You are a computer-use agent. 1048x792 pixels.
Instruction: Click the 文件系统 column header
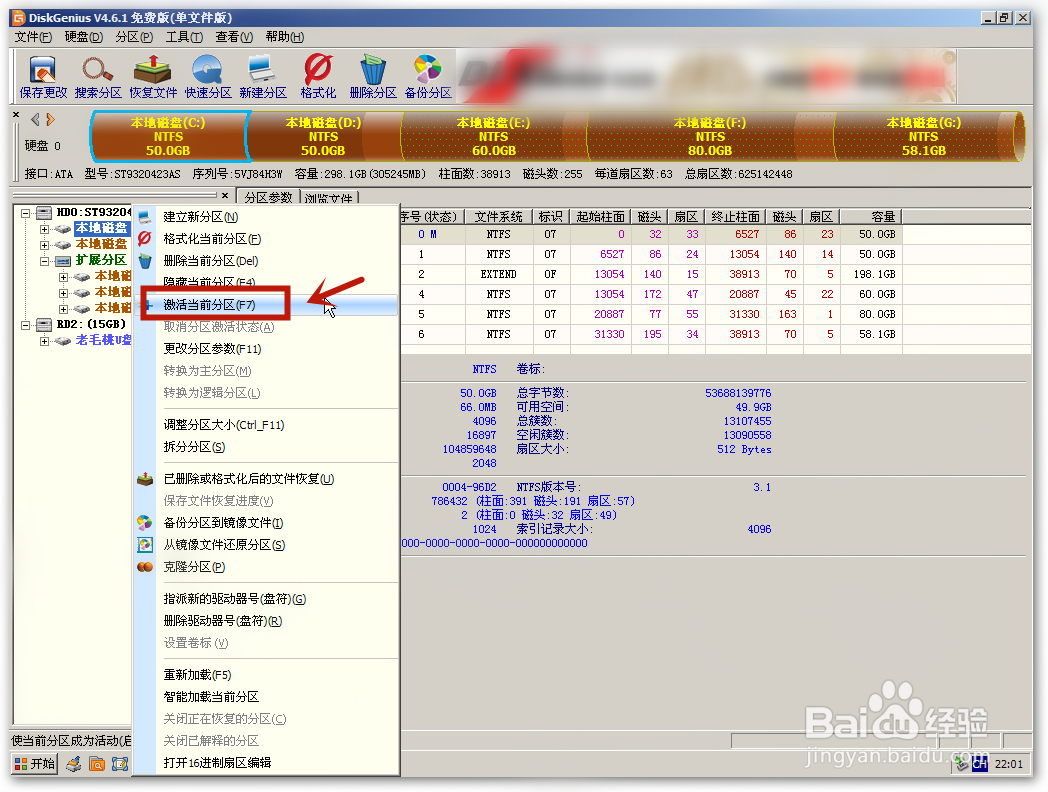click(x=499, y=217)
